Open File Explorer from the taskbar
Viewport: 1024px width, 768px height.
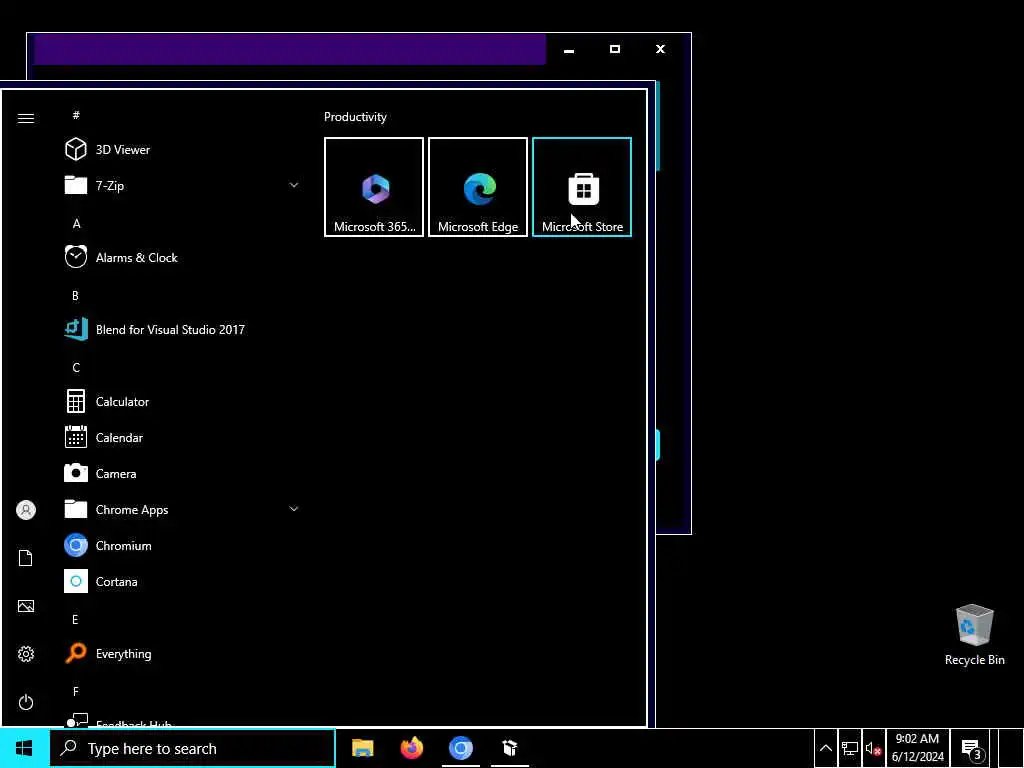tap(362, 748)
